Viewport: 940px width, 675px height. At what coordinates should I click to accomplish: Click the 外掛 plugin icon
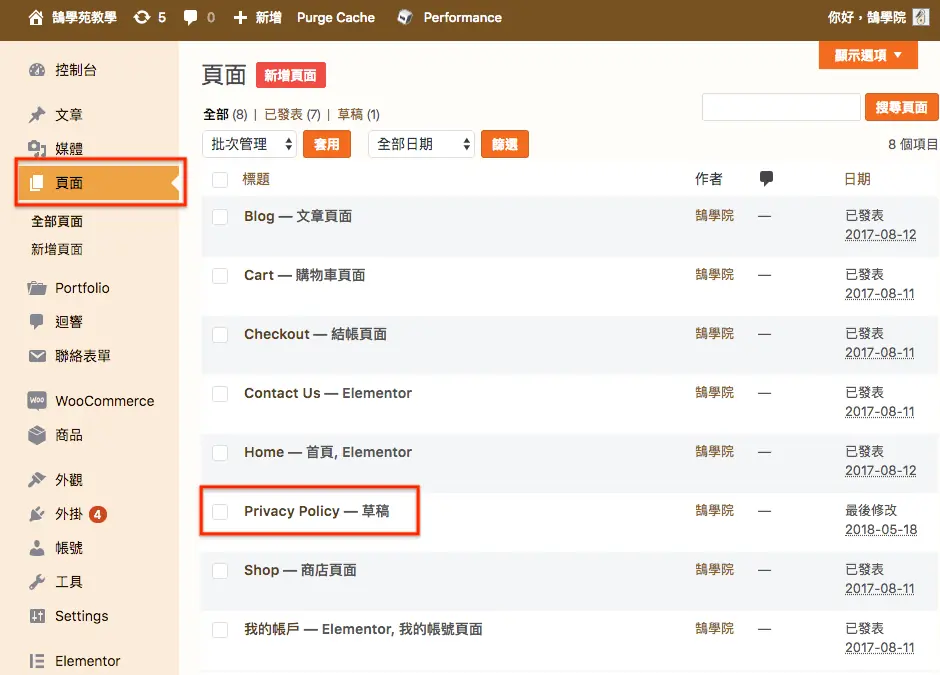(x=37, y=514)
